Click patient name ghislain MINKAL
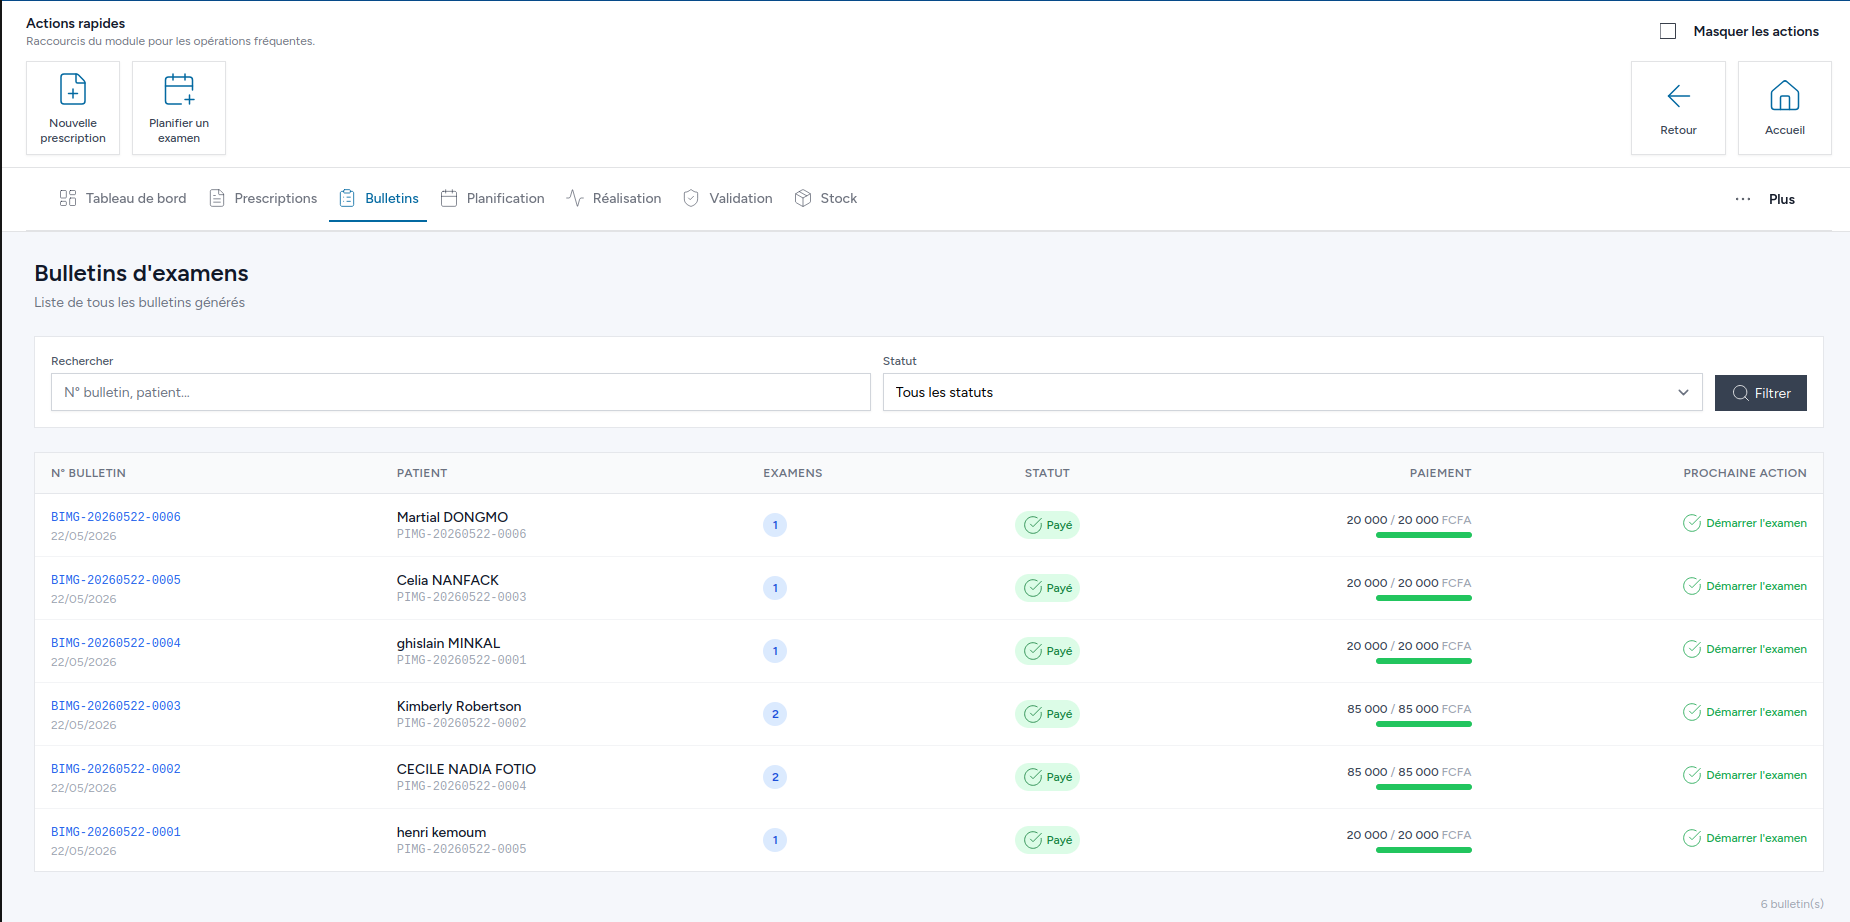Viewport: 1850px width, 922px height. 448,643
